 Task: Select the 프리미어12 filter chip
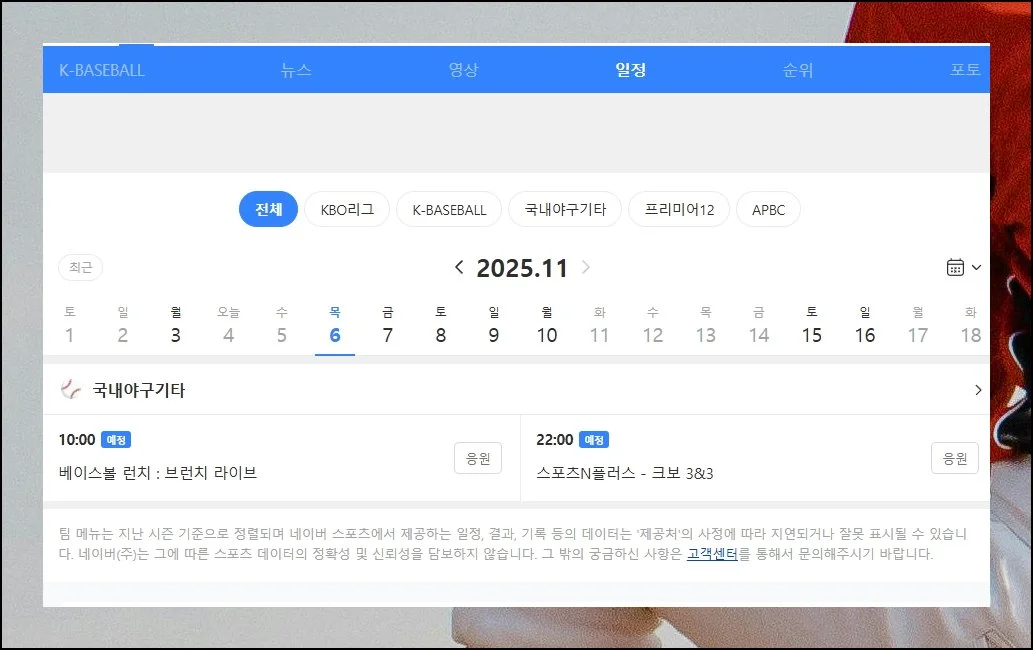click(x=679, y=209)
